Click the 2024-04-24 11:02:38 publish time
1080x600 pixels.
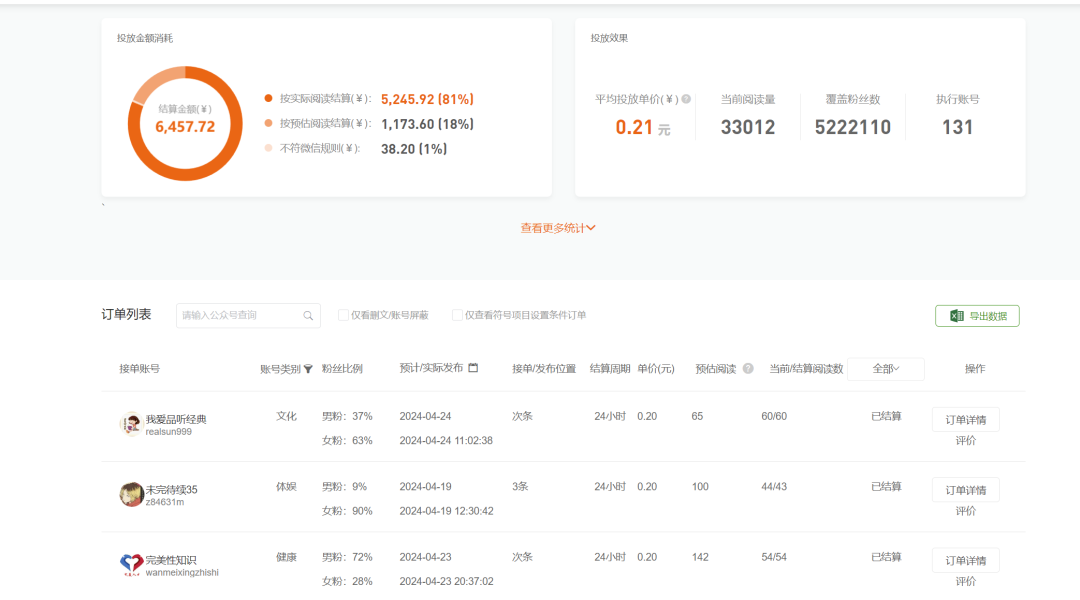click(x=446, y=441)
